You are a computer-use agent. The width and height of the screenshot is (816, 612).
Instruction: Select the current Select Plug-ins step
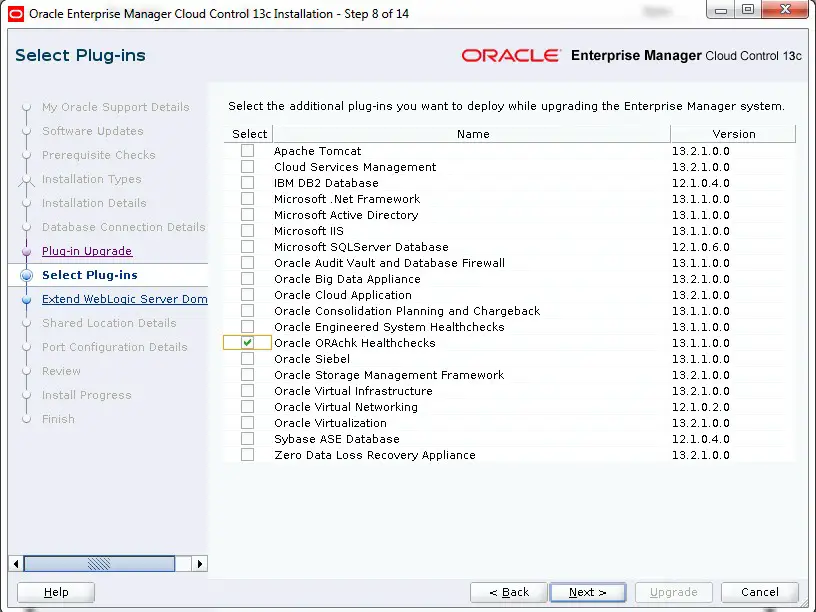pyautogui.click(x=90, y=275)
